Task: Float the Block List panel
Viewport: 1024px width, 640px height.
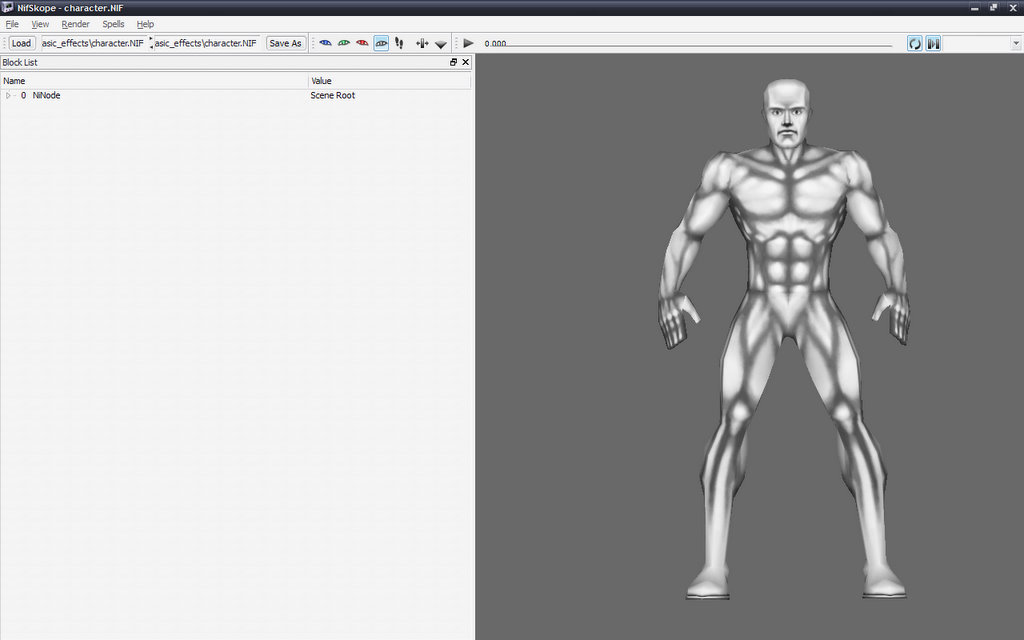Action: 453,62
